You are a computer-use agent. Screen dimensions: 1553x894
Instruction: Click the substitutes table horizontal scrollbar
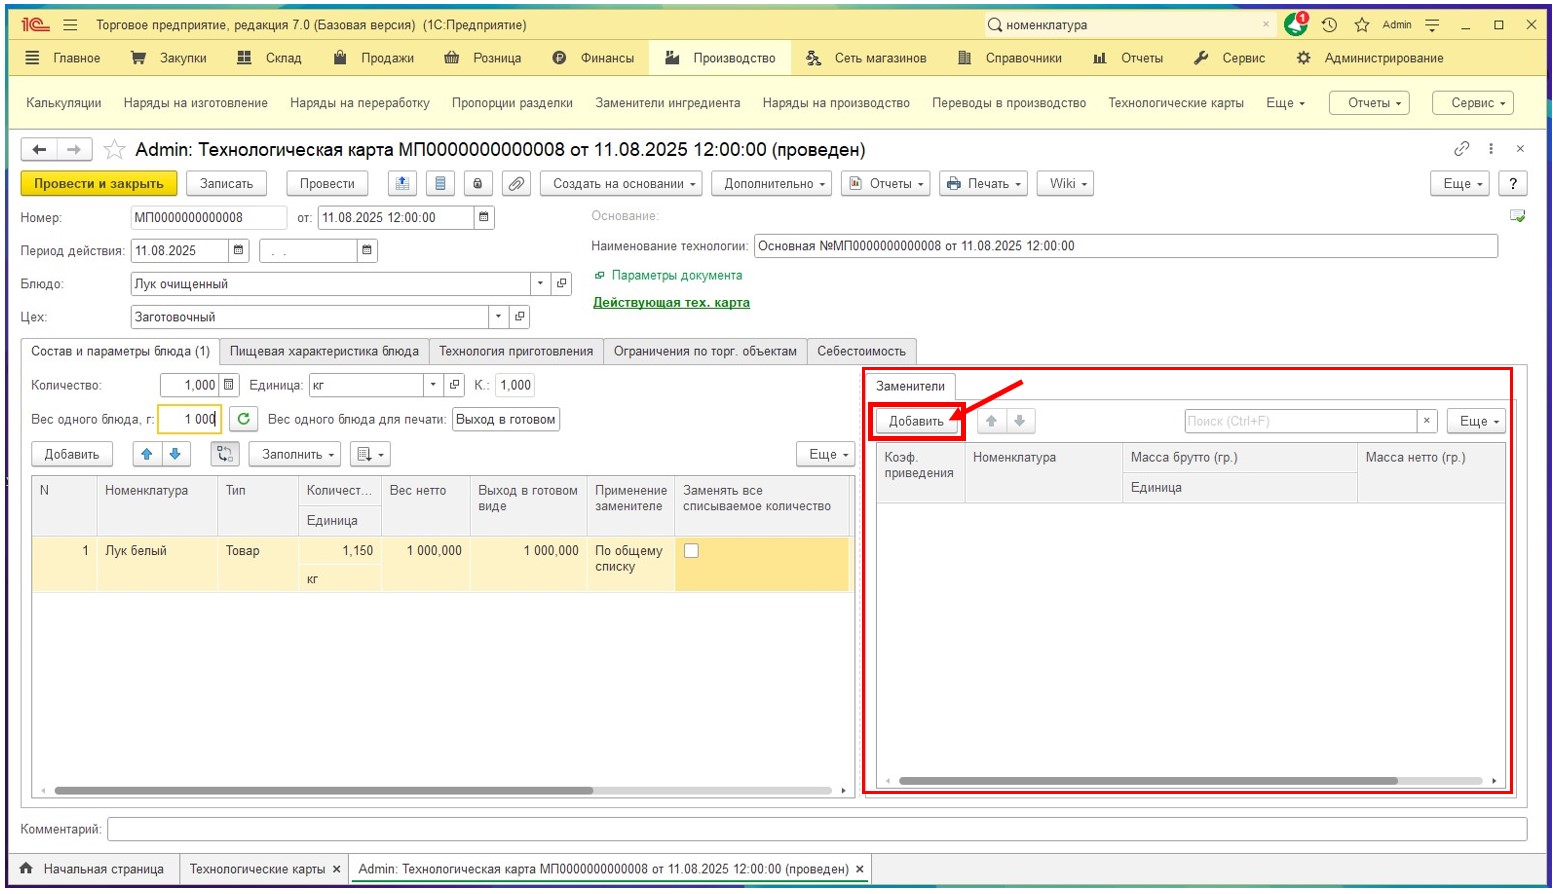[1147, 781]
